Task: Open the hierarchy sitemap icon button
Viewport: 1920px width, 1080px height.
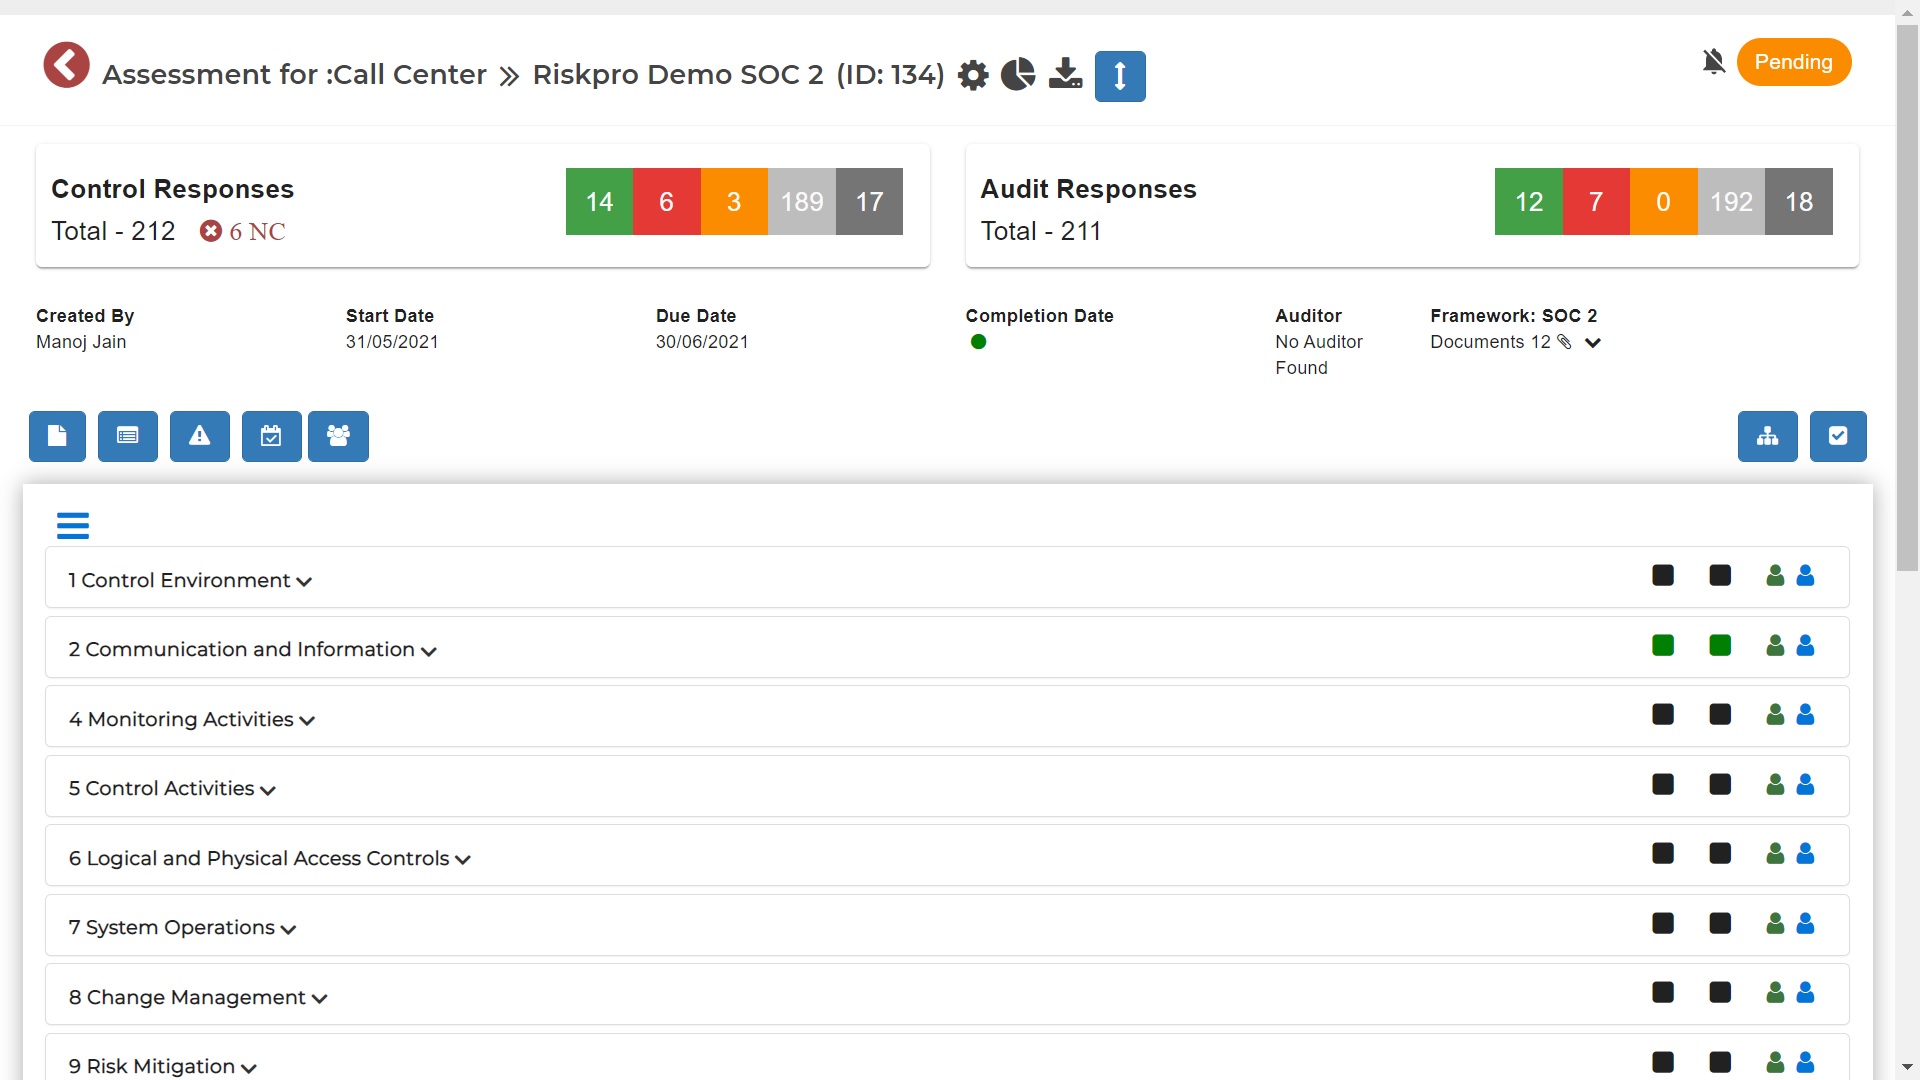Action: point(1768,436)
